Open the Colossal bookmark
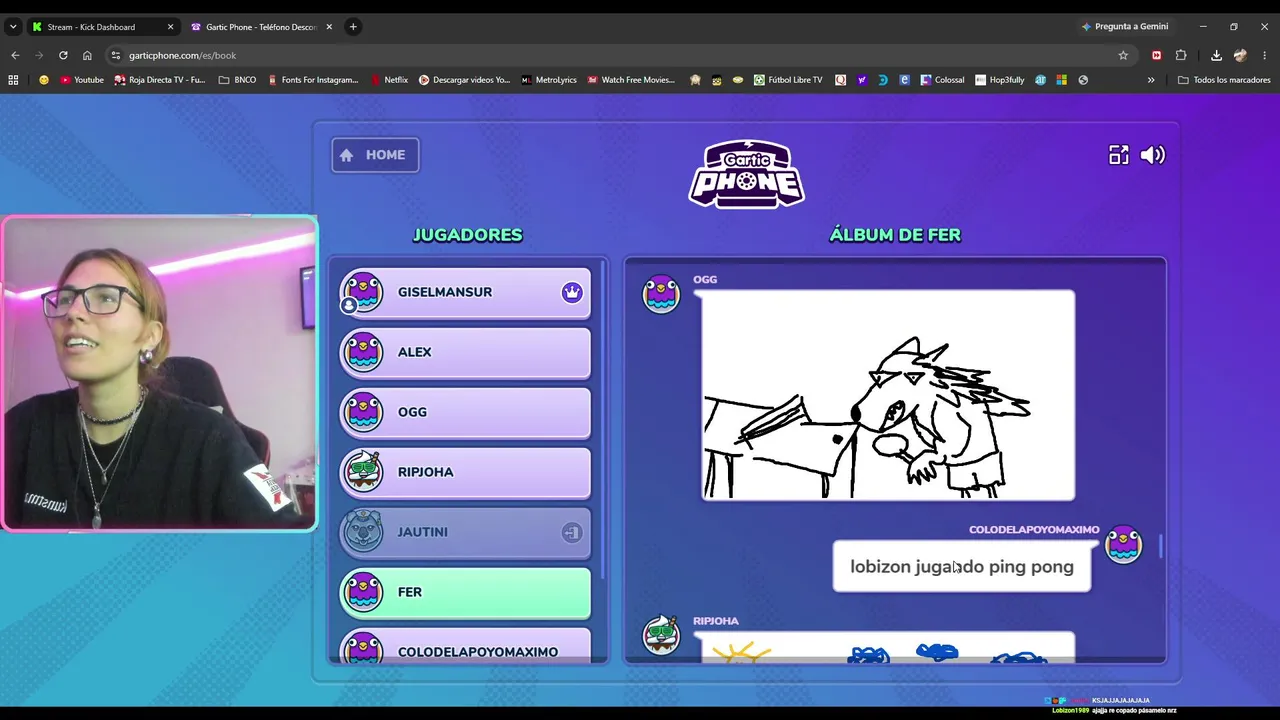This screenshot has width=1280, height=720. coord(943,80)
